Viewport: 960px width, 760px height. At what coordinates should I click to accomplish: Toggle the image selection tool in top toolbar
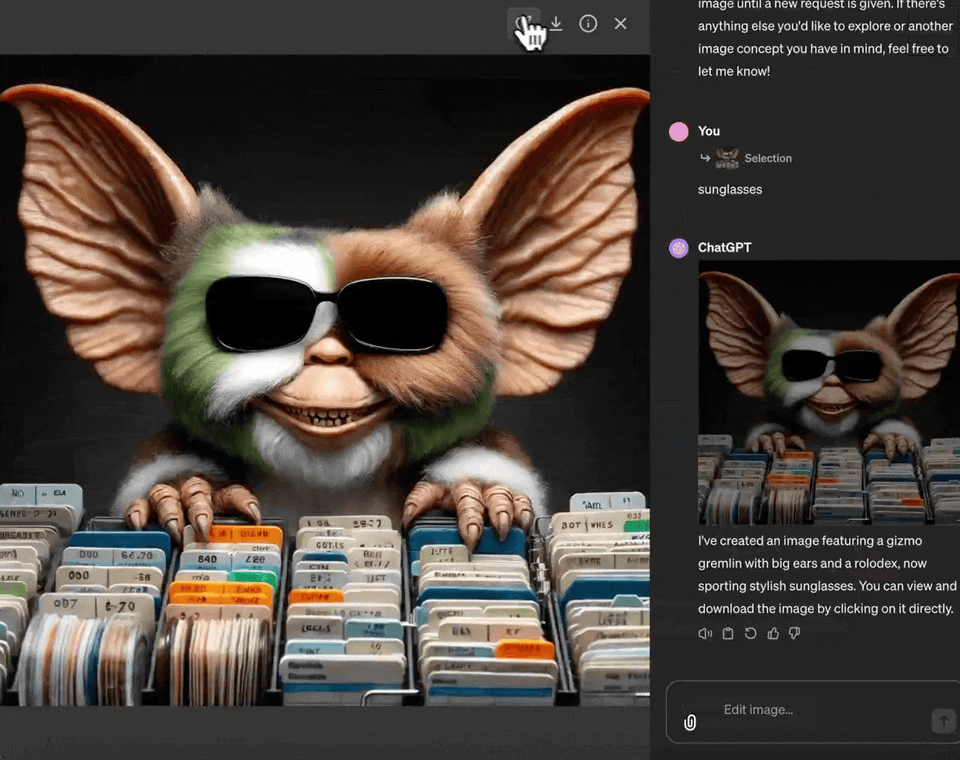tap(524, 24)
